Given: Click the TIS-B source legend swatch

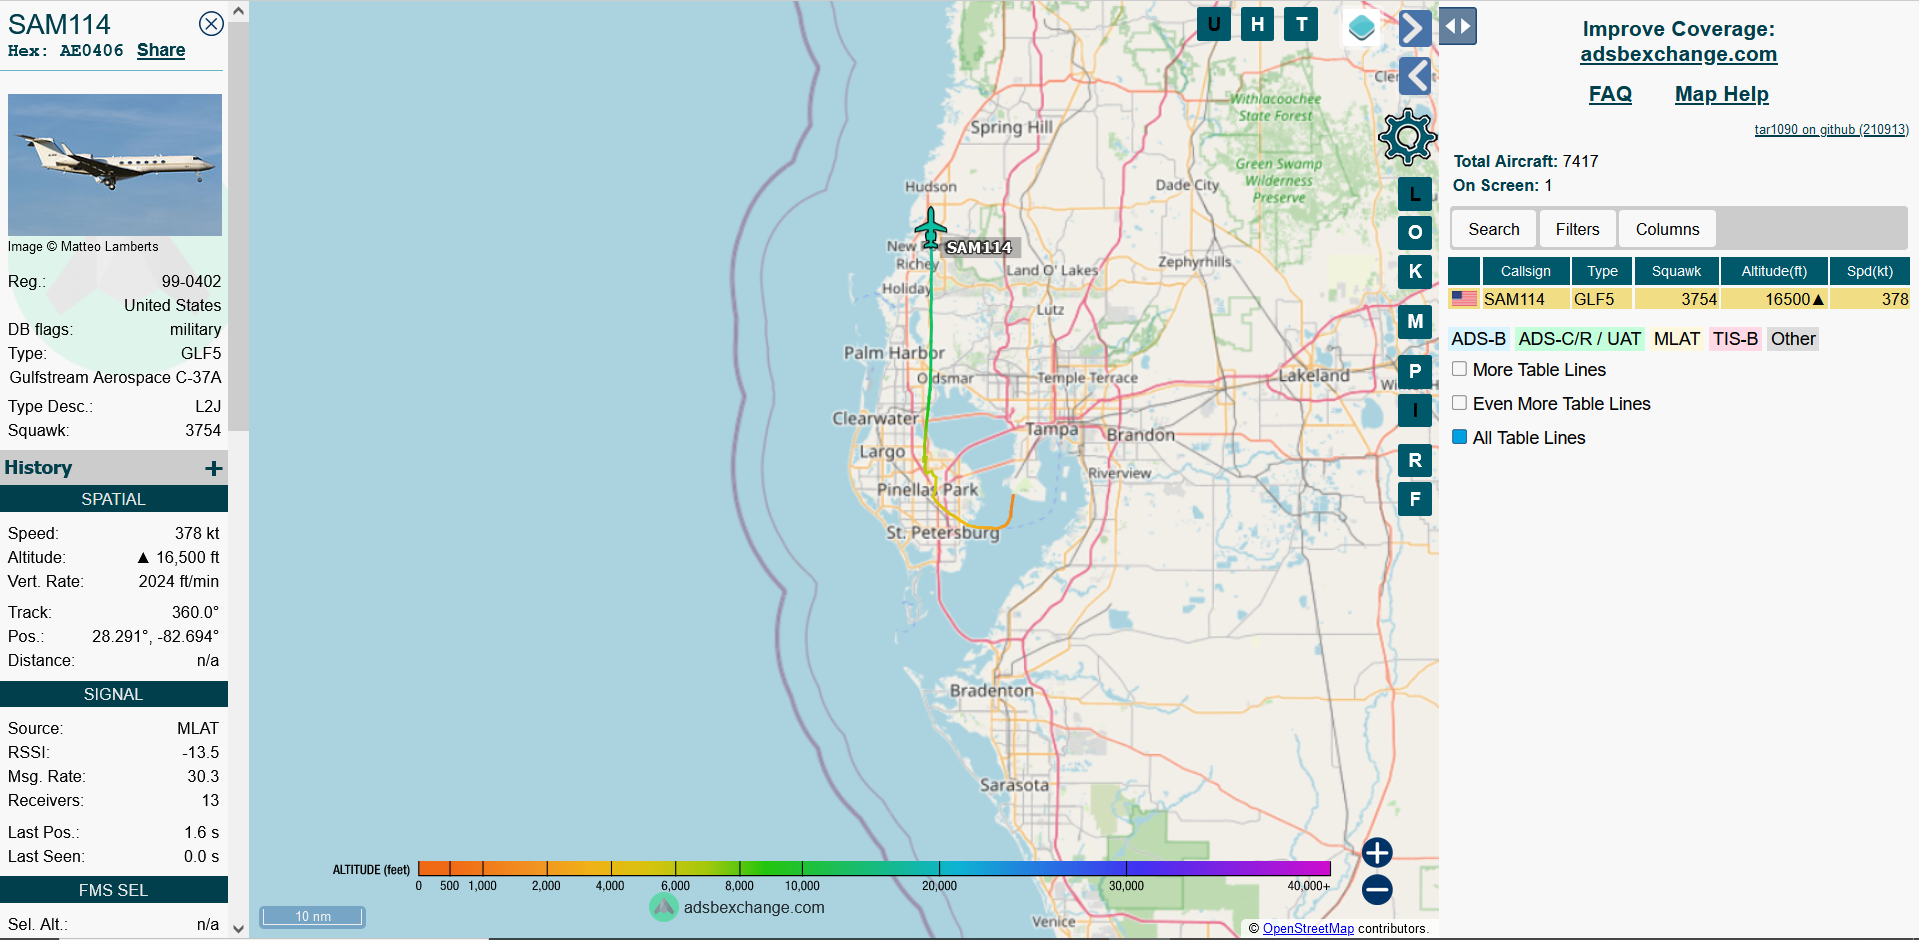Looking at the screenshot, I should tap(1735, 339).
